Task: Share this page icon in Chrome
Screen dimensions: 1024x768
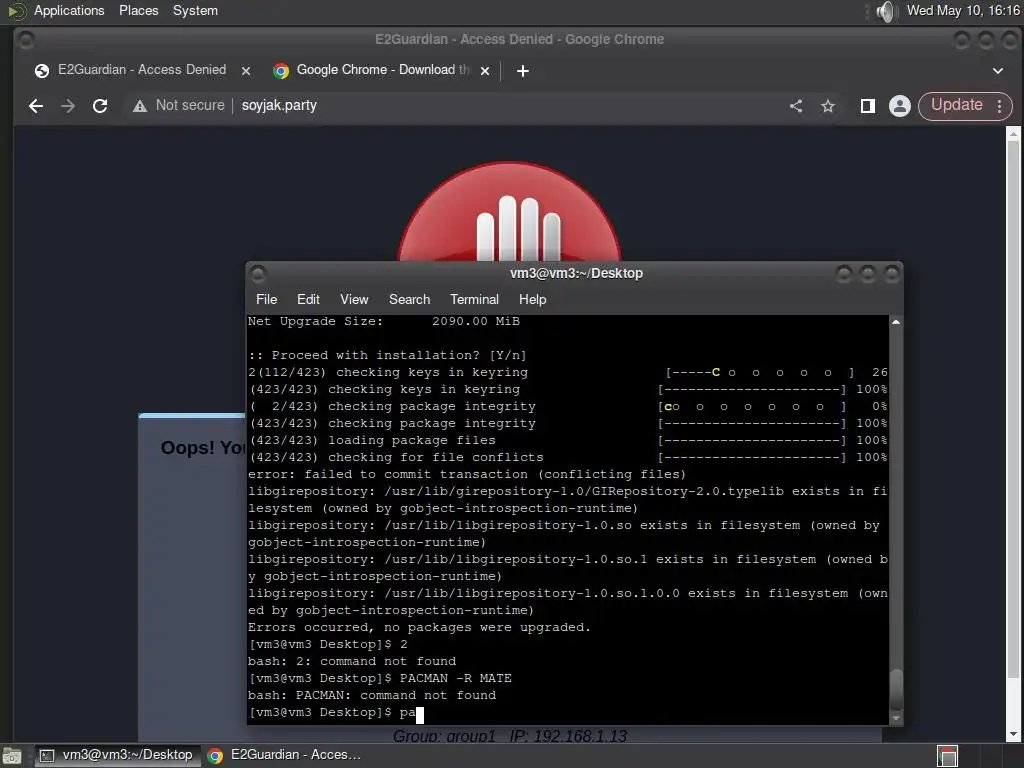Action: 795,106
